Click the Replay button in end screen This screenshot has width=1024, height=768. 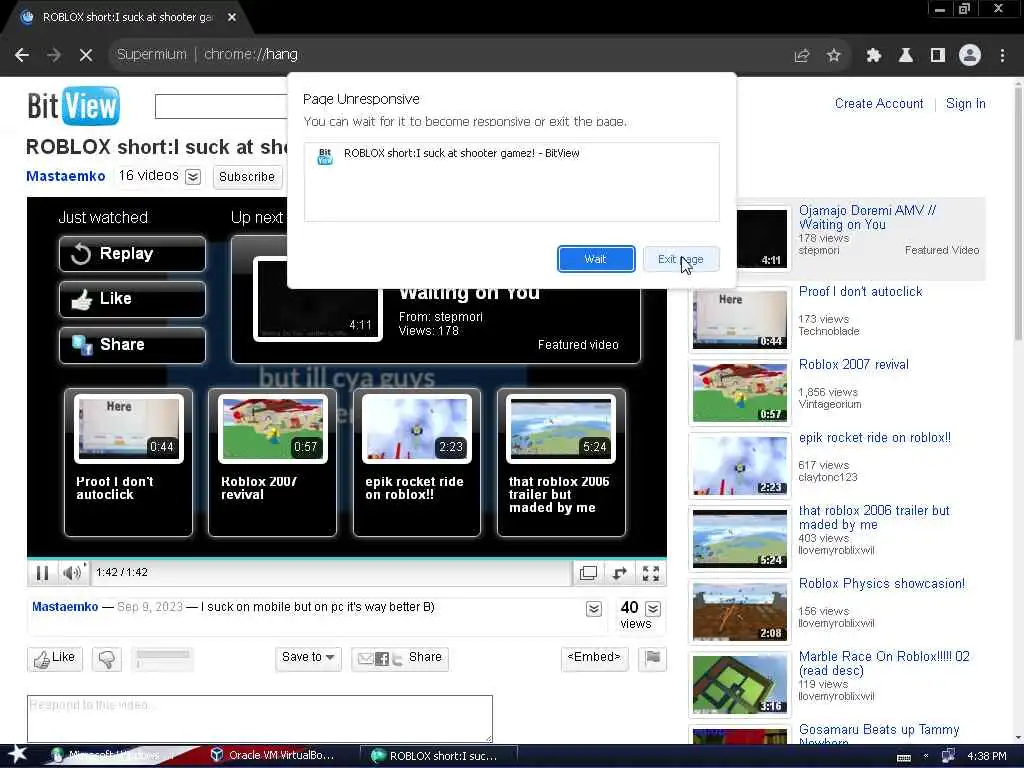point(132,254)
